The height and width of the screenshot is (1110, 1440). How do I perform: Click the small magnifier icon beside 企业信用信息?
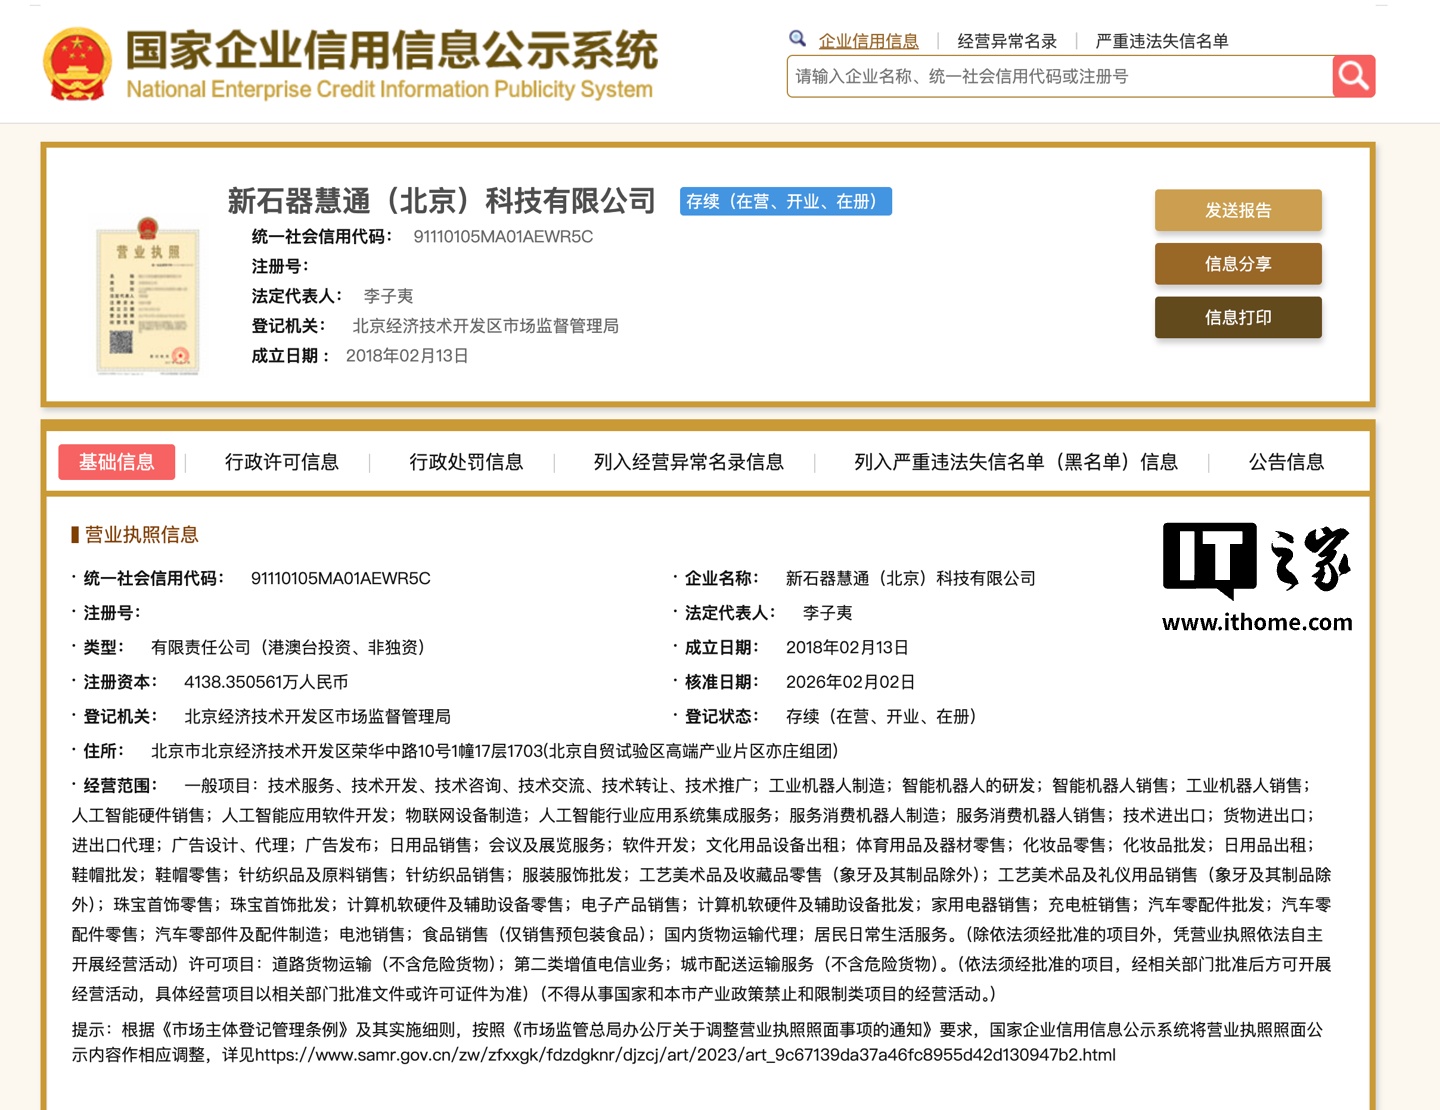797,39
